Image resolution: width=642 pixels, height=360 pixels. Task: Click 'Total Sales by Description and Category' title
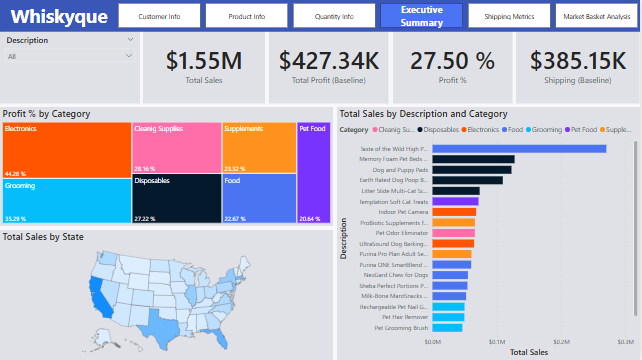click(x=423, y=114)
